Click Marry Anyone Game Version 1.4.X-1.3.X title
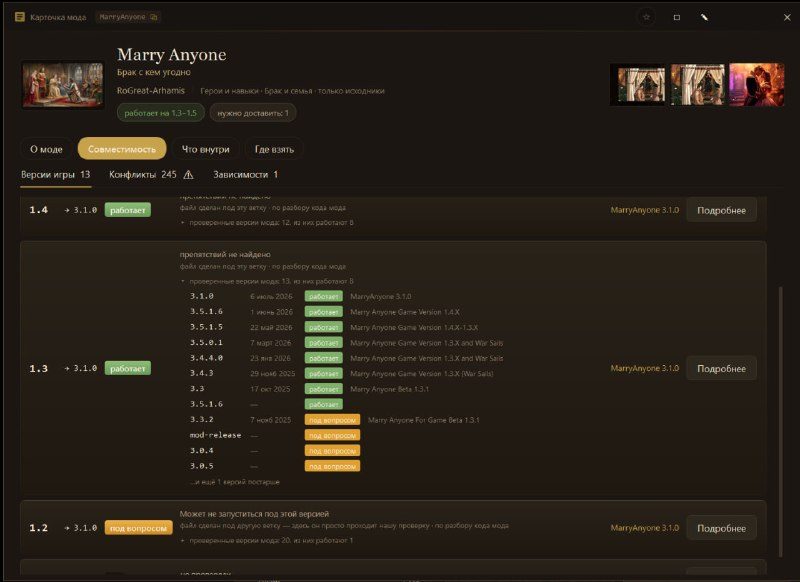The width and height of the screenshot is (800, 582). click(414, 327)
